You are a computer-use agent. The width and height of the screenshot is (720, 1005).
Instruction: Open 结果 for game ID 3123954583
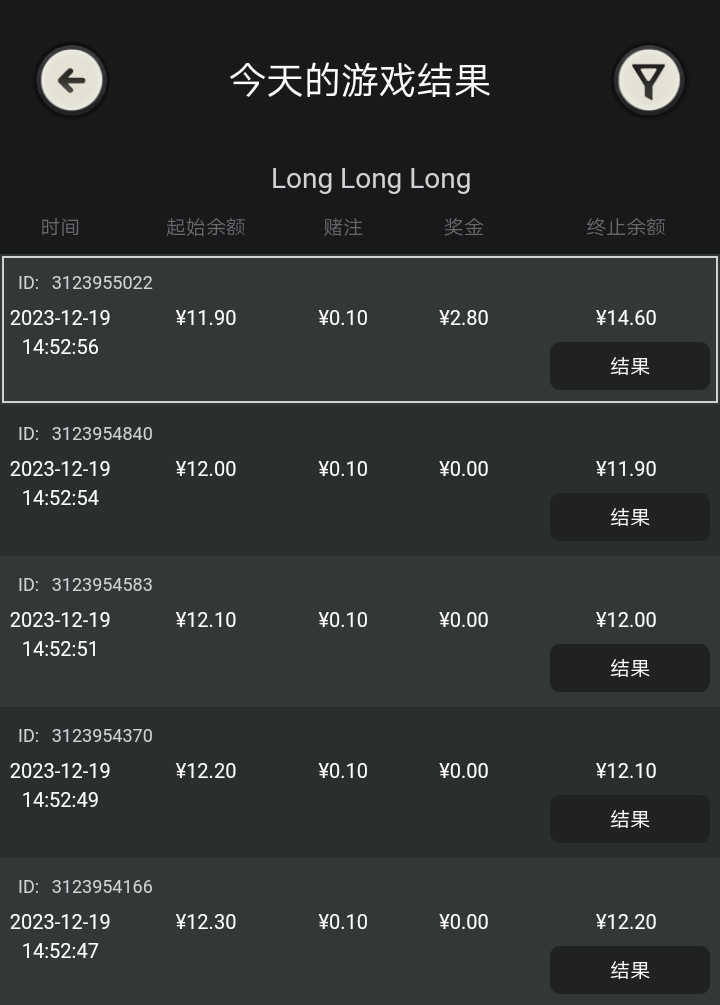coord(630,668)
